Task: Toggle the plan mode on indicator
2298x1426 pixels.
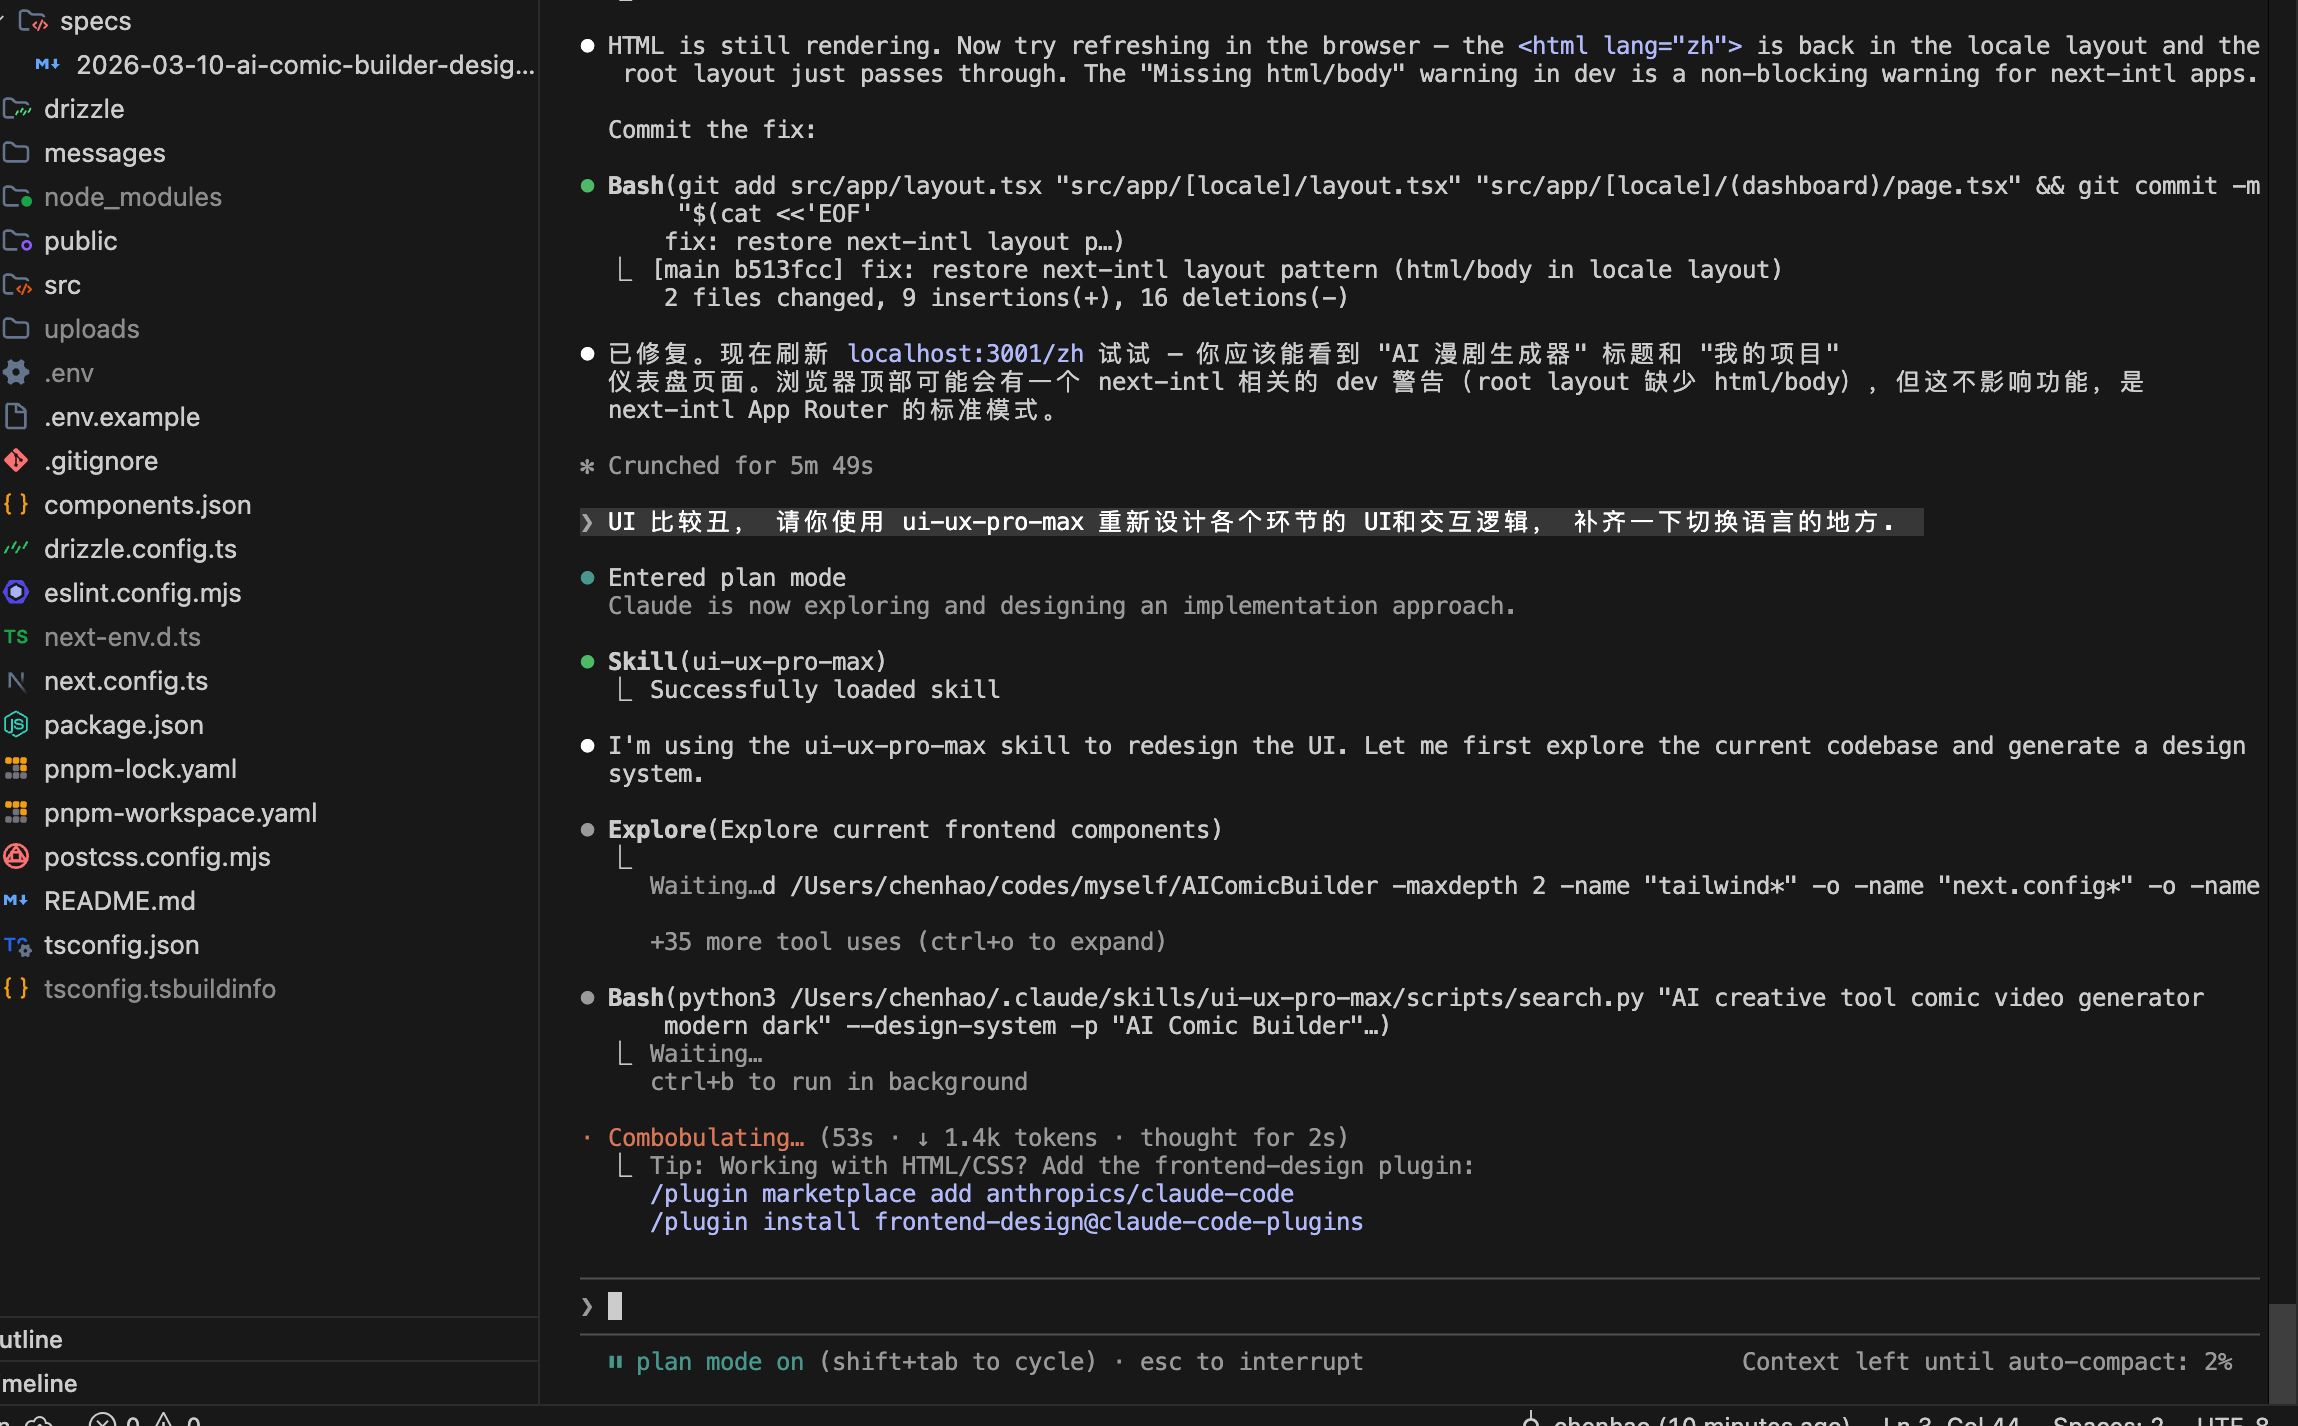Action: click(x=719, y=1362)
